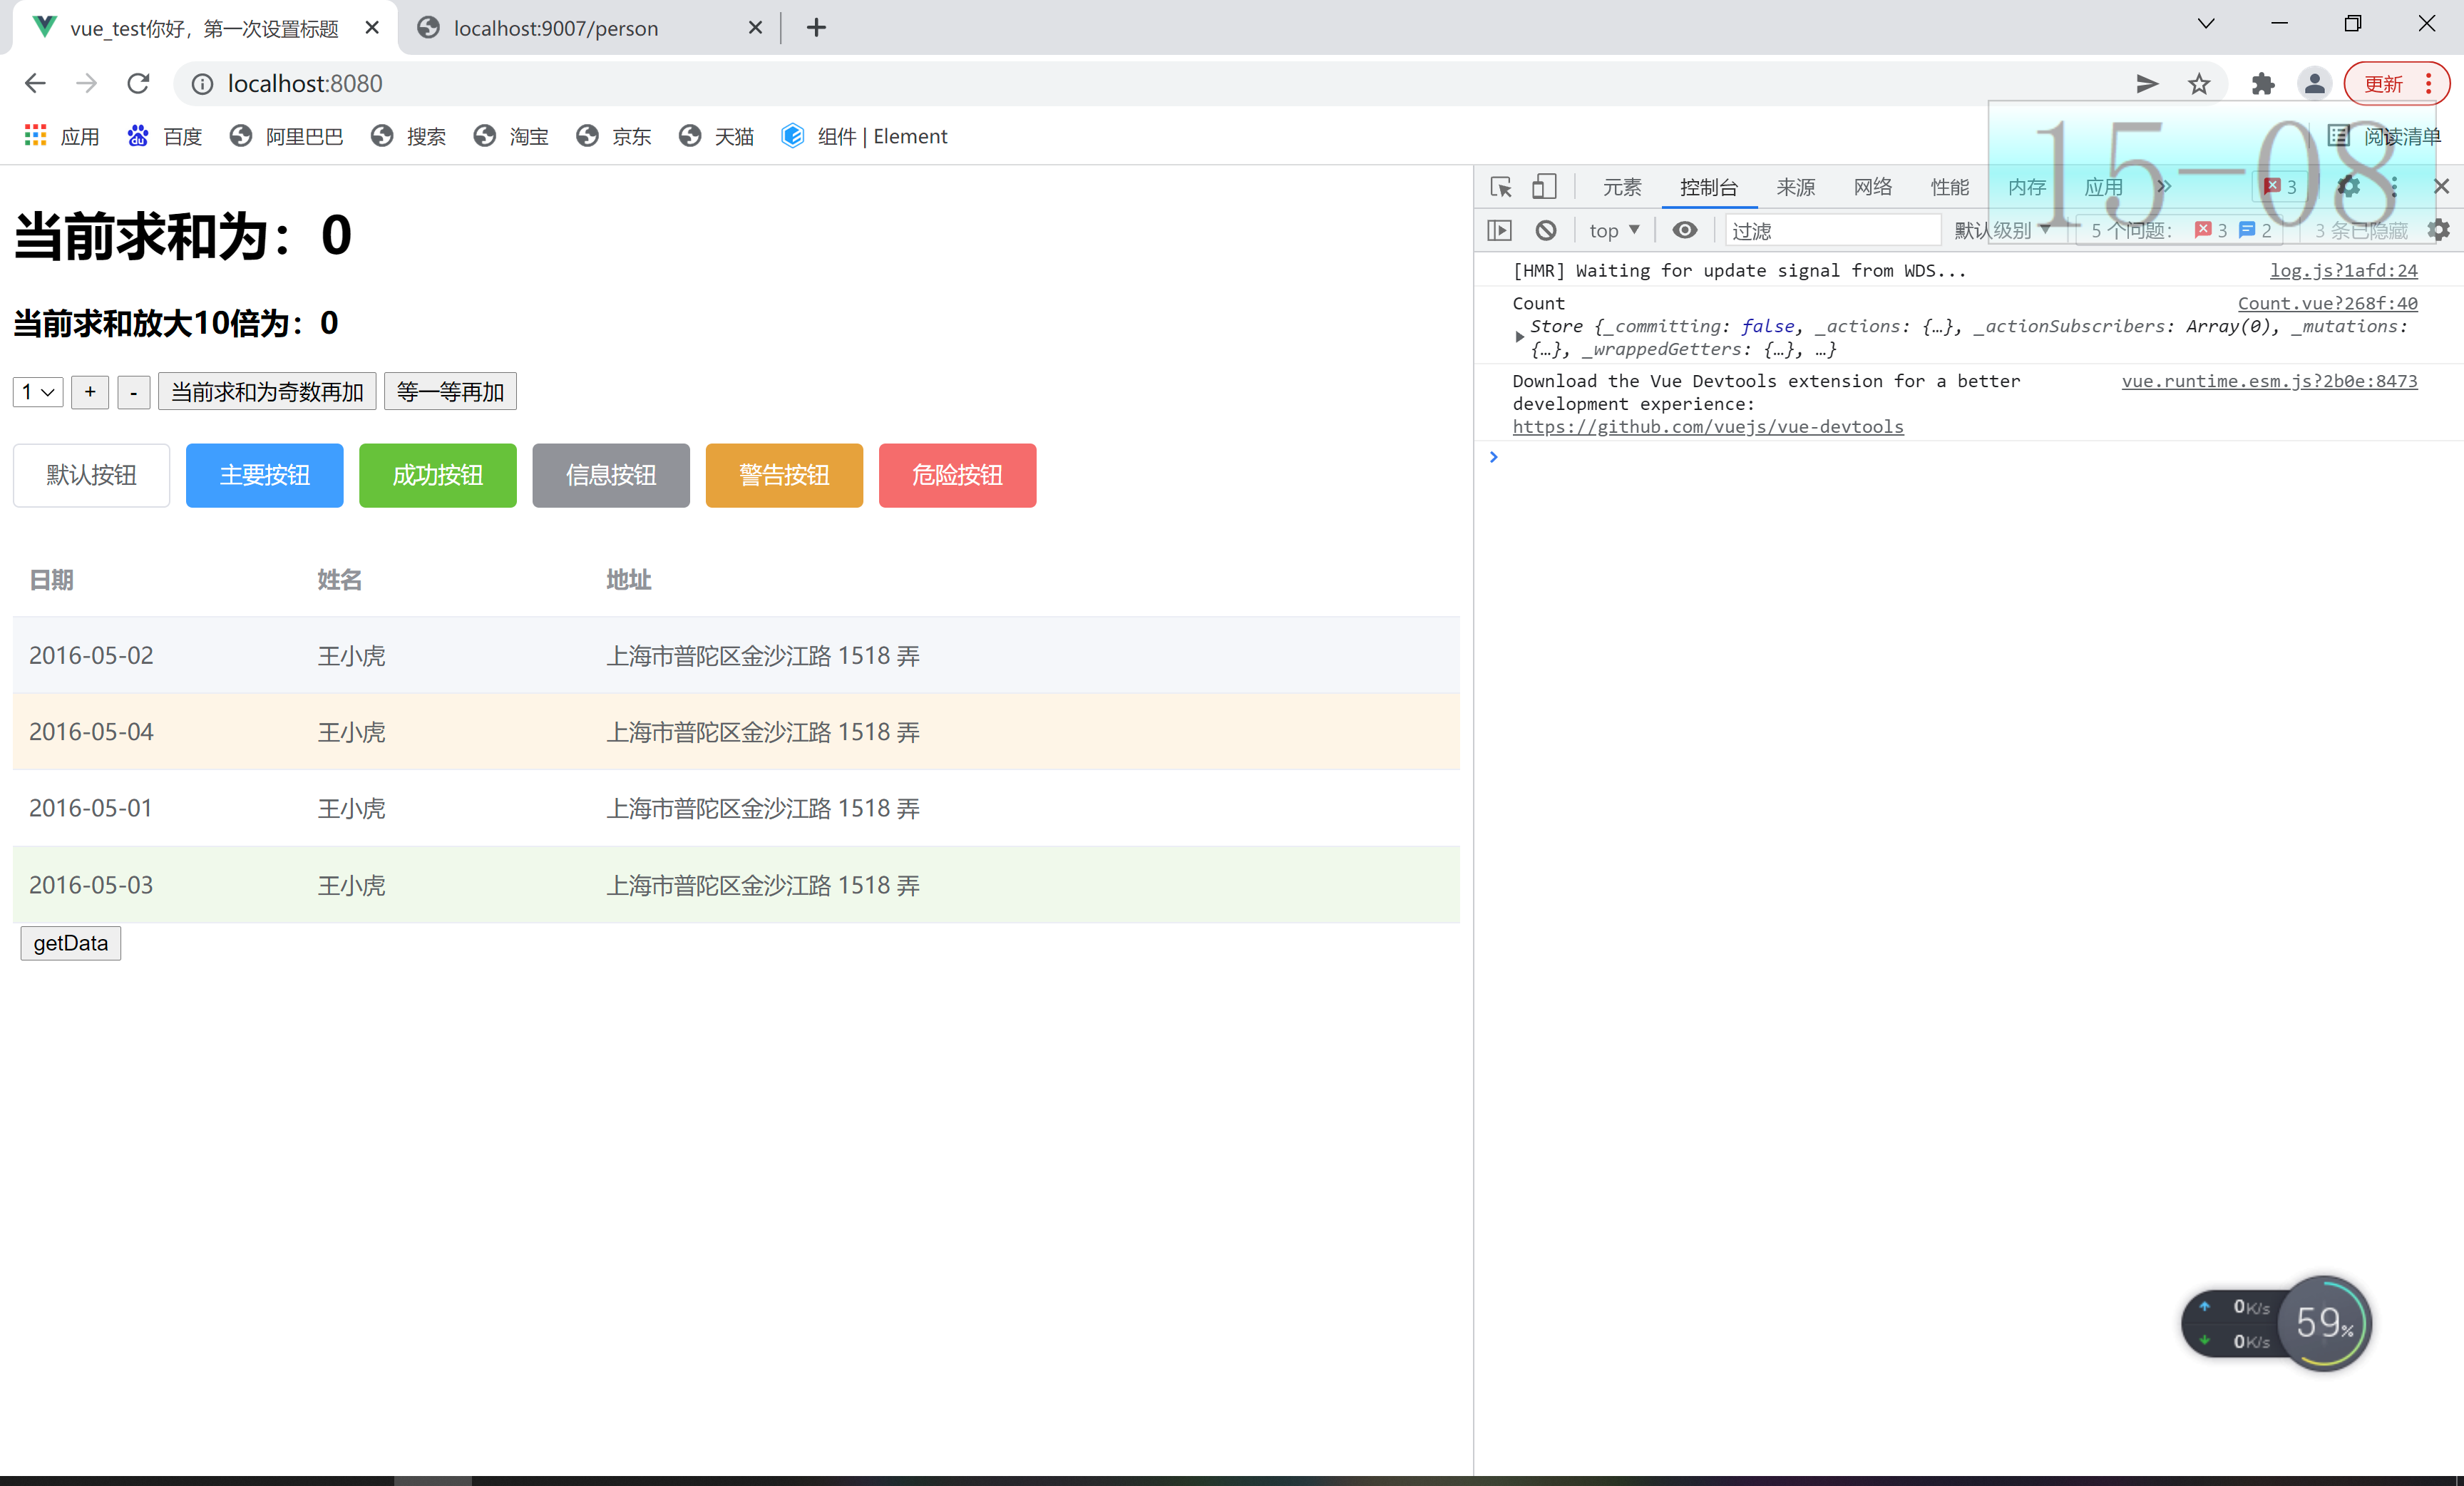Clear the console with the ban icon
This screenshot has width=2464, height=1486.
[x=1546, y=231]
